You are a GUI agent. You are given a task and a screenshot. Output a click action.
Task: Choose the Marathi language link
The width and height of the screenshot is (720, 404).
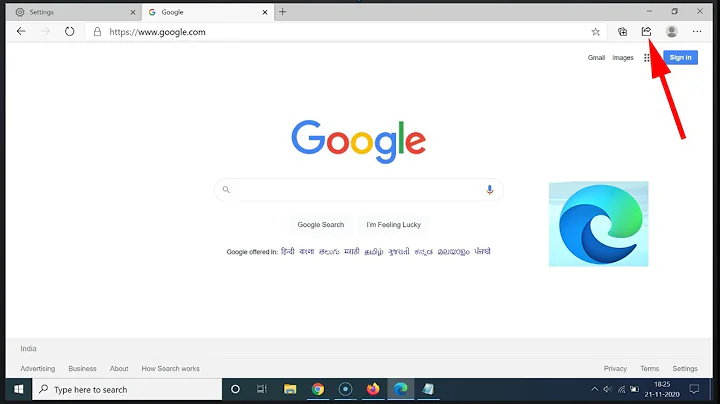[352, 251]
